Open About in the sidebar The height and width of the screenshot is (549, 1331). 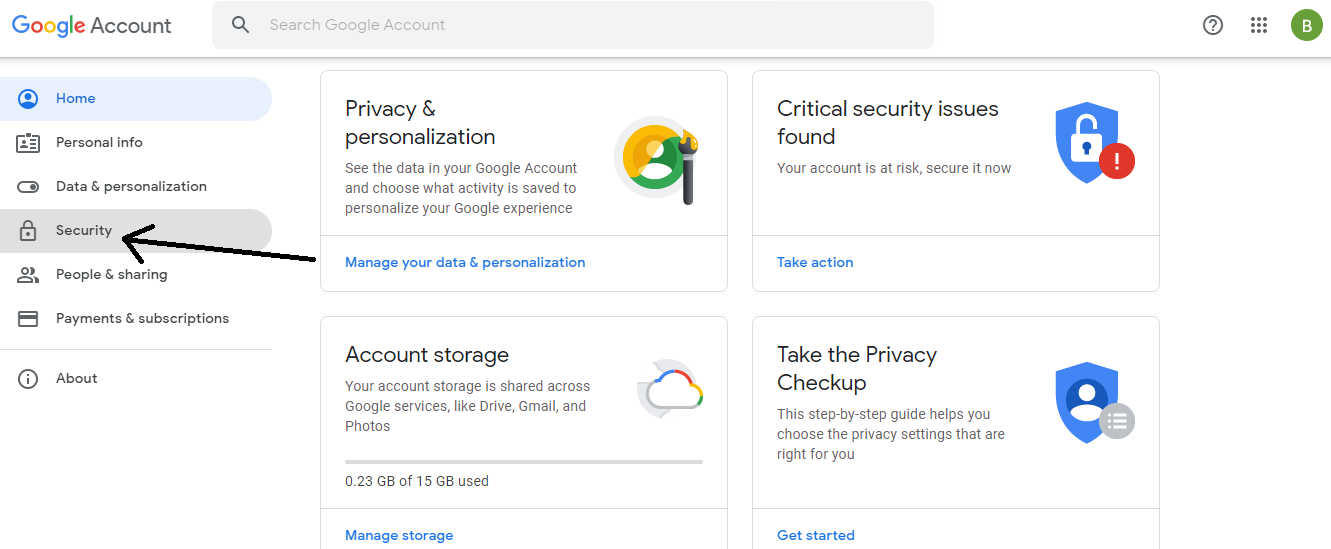click(136, 378)
